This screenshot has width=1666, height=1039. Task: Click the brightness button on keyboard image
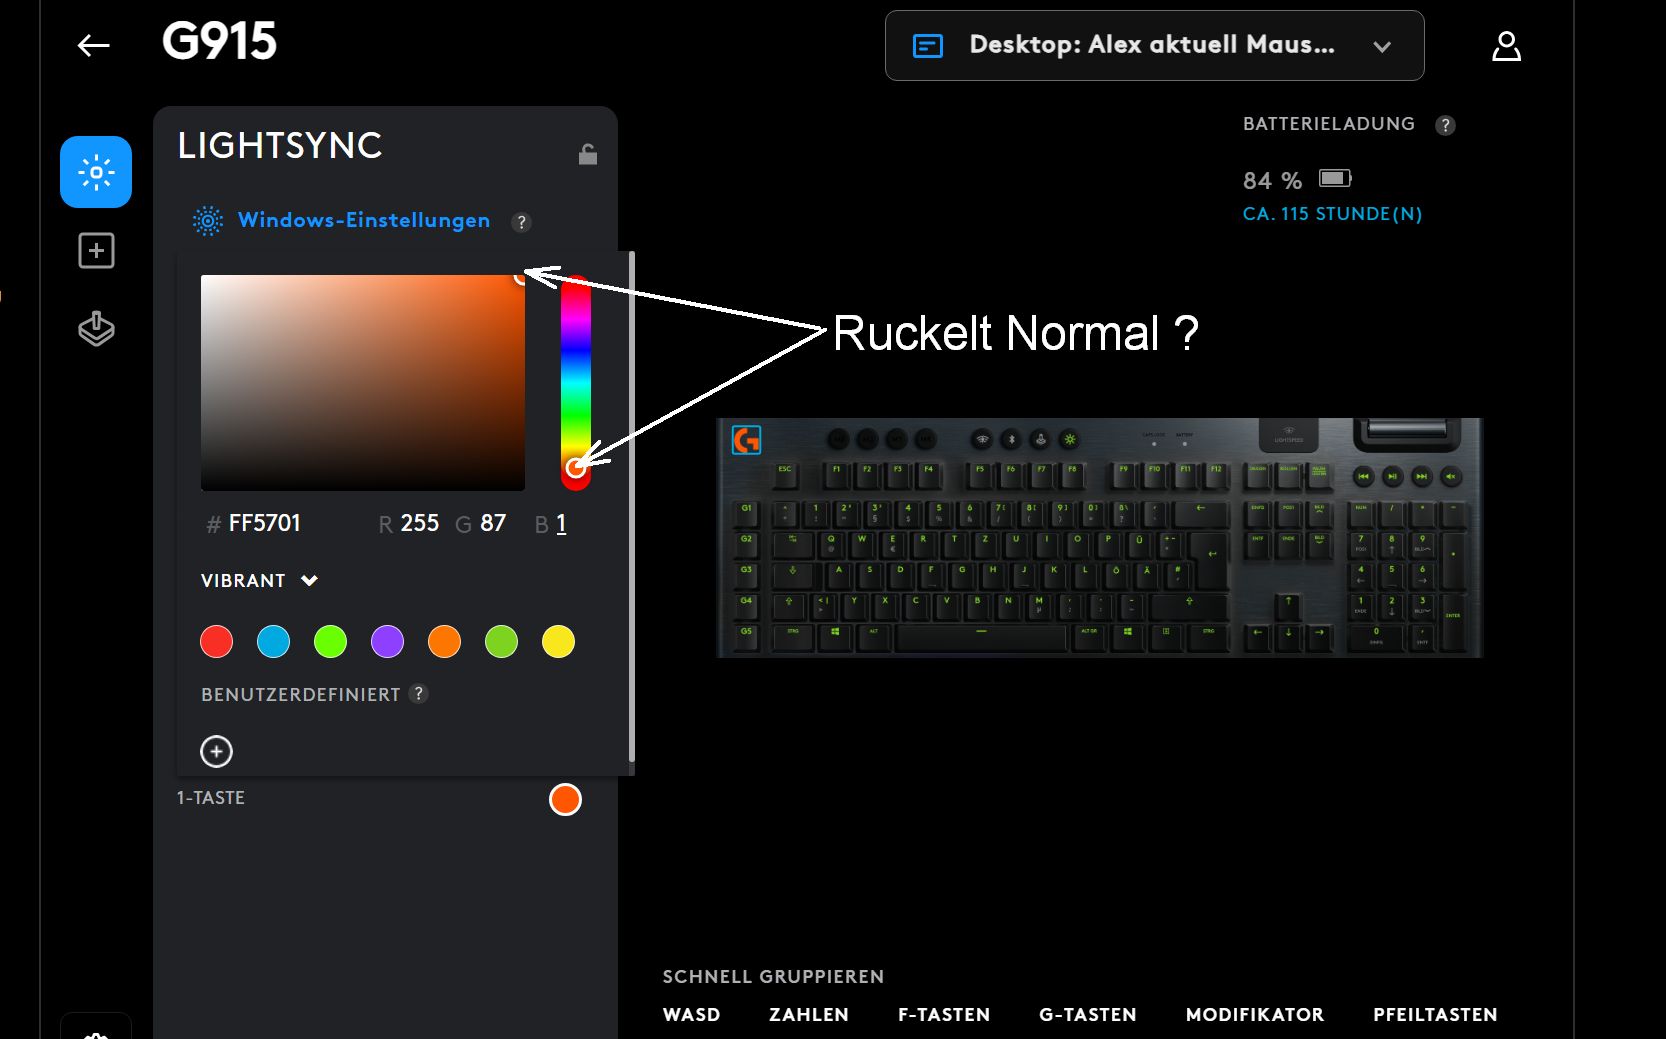pos(1070,439)
